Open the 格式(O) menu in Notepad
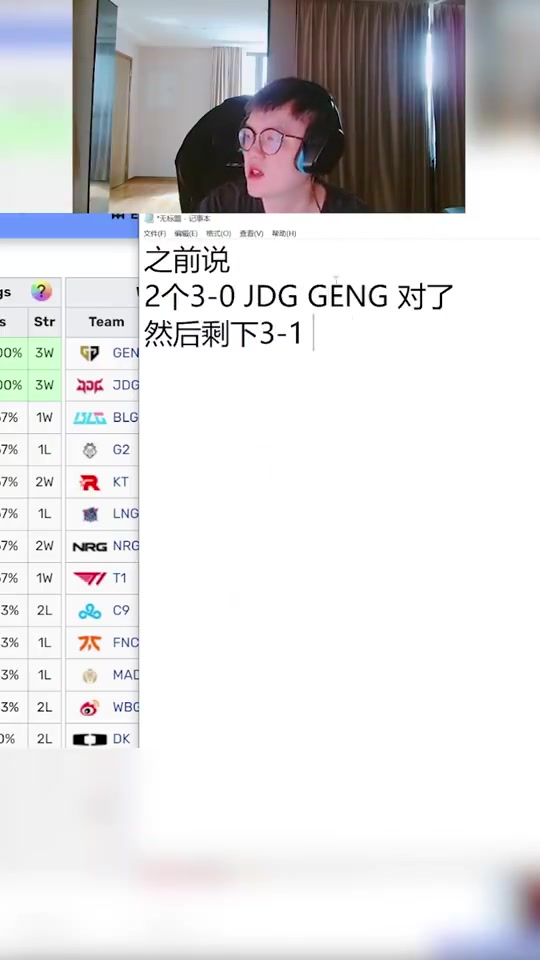The image size is (540, 960). (219, 234)
